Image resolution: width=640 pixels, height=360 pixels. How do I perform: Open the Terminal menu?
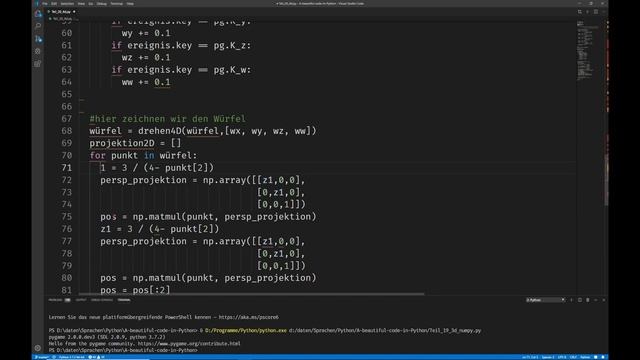coord(117,4)
